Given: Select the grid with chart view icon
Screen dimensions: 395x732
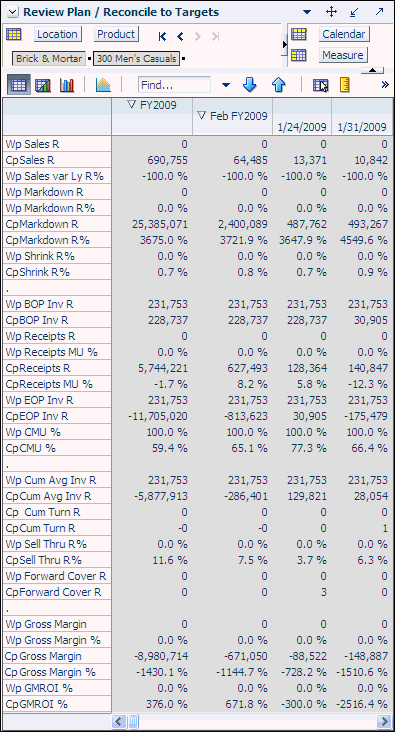Looking at the screenshot, I should [x=43, y=85].
